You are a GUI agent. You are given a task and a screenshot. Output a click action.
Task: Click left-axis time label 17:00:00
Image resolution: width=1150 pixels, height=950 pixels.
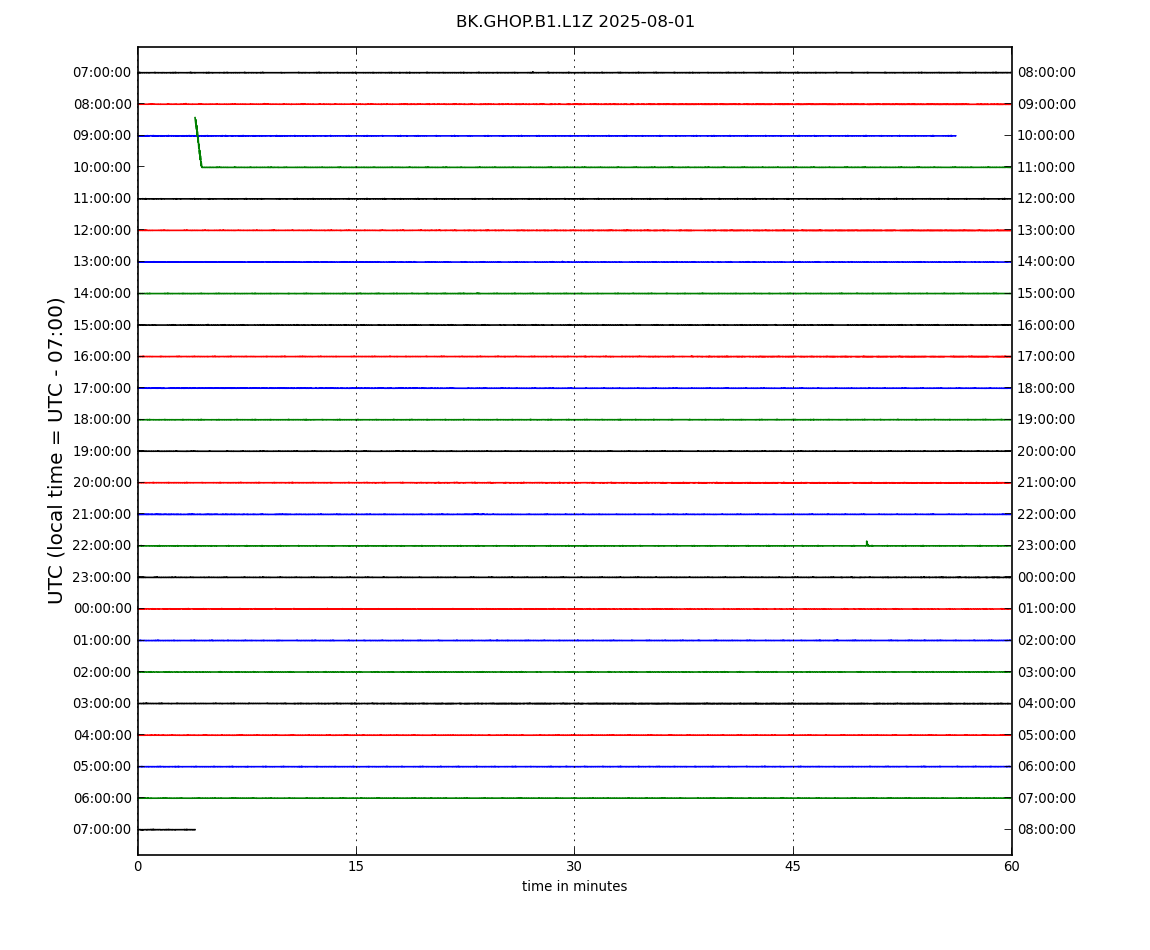point(103,388)
